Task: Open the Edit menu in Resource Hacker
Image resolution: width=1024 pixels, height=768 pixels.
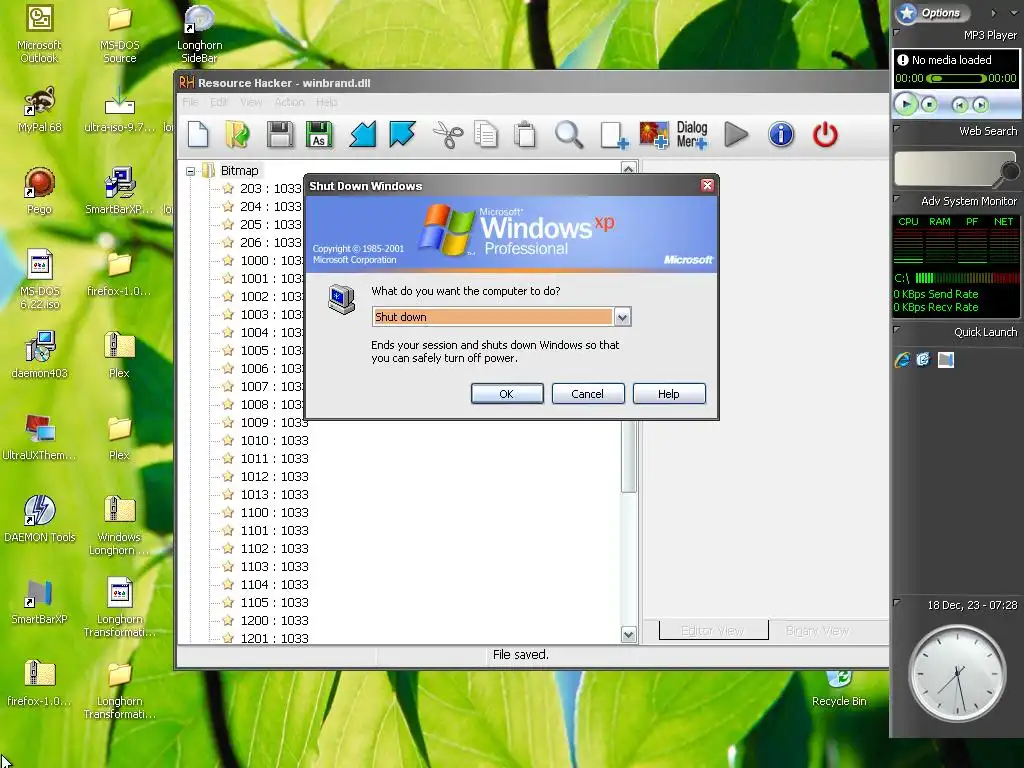Action: [219, 103]
